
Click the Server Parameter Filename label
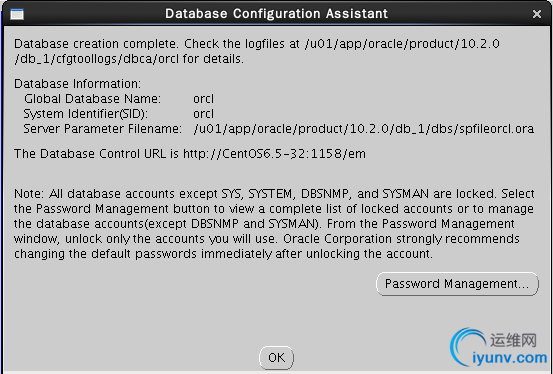click(103, 129)
